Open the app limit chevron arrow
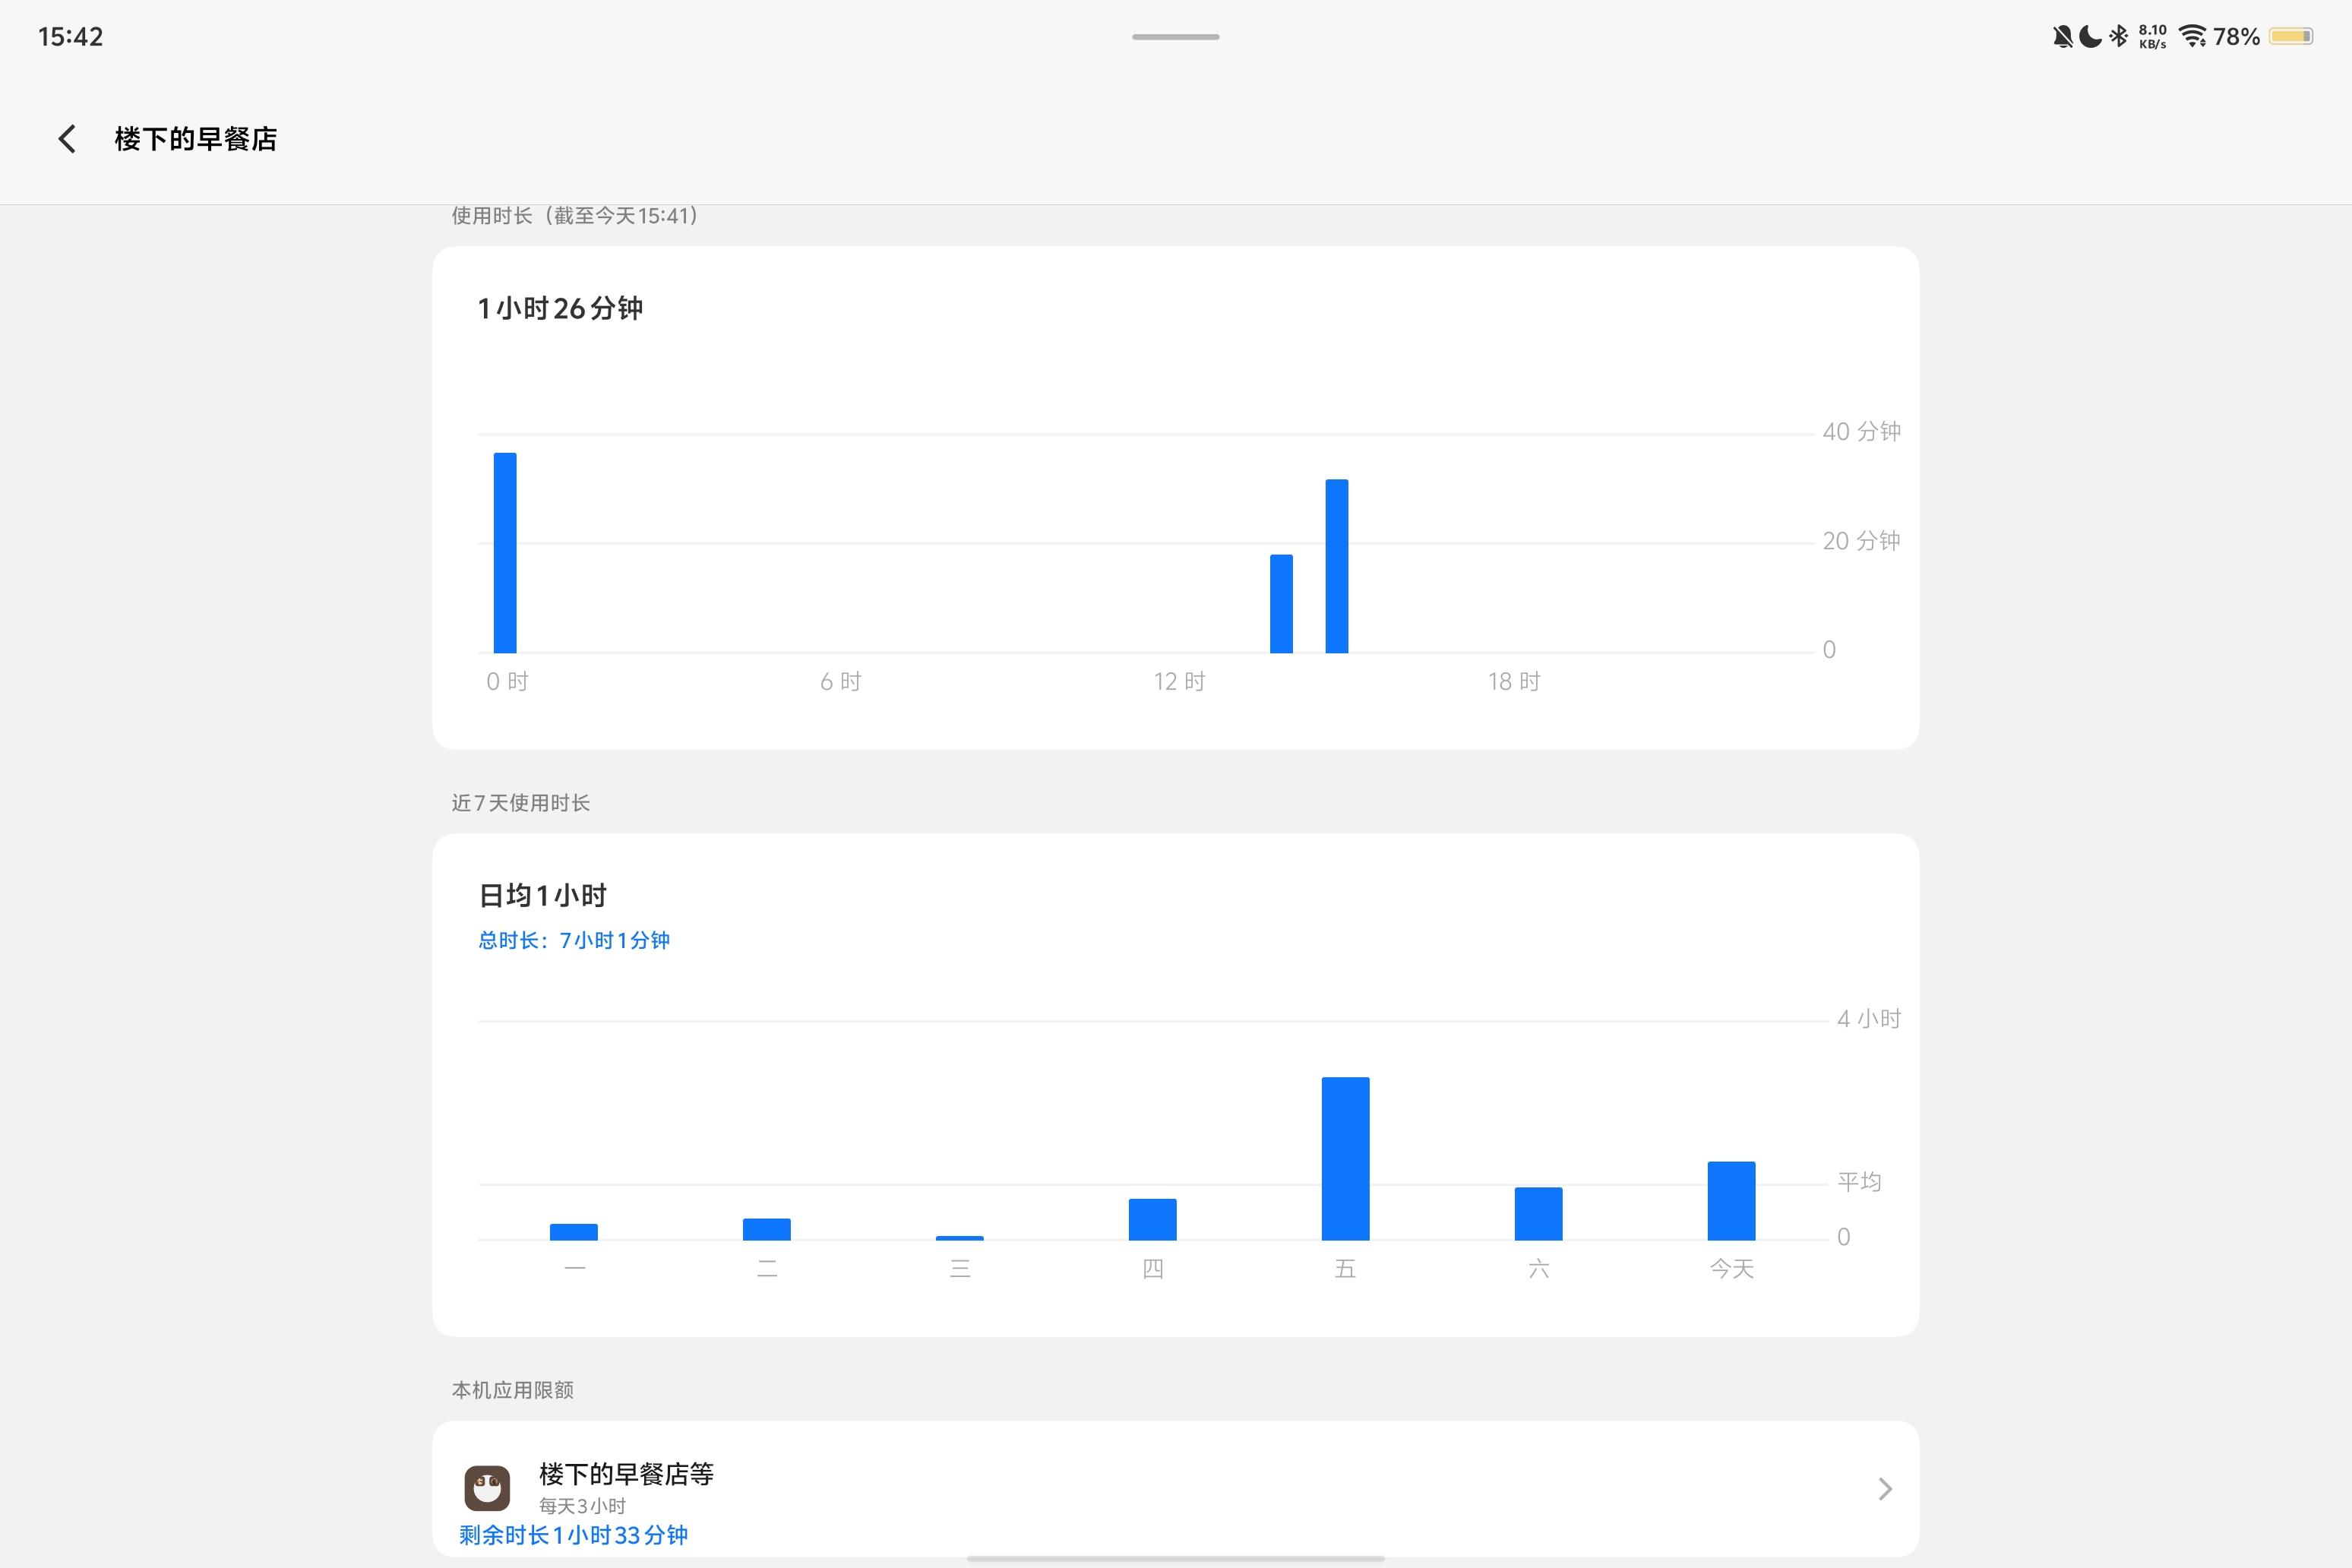Image resolution: width=2352 pixels, height=1568 pixels. 1885,1489
